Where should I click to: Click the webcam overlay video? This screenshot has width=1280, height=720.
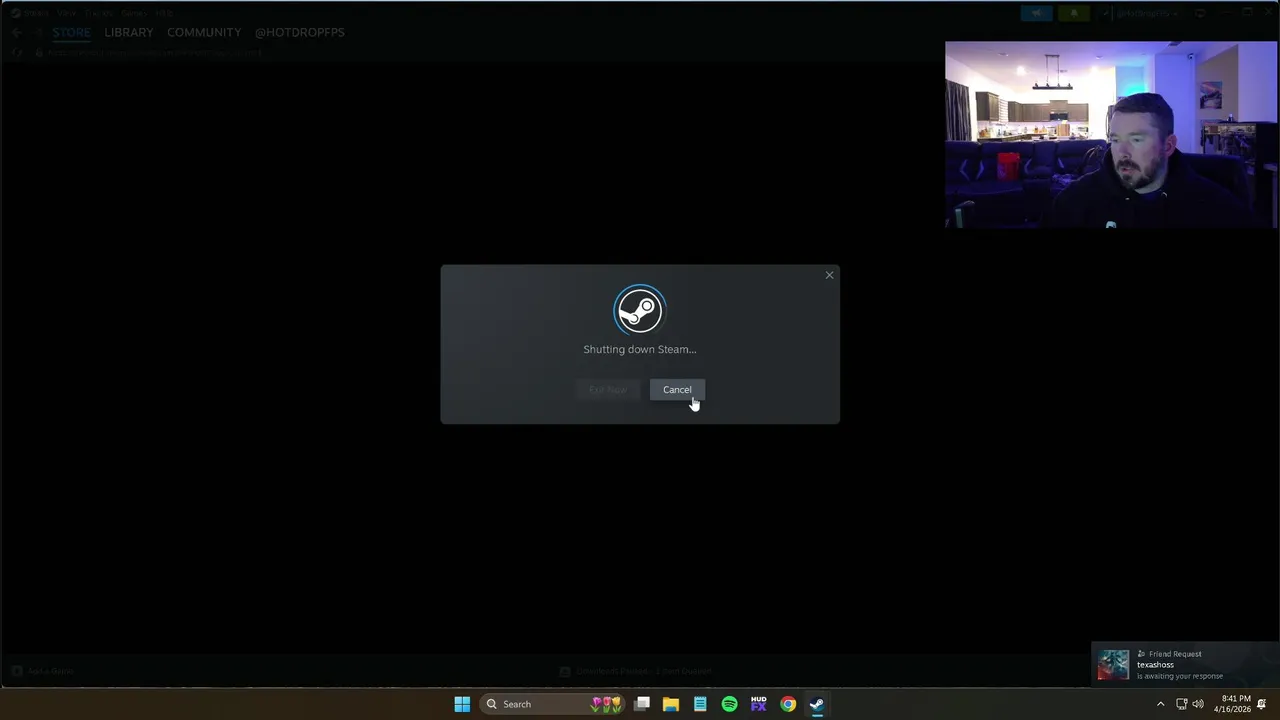(x=1110, y=135)
